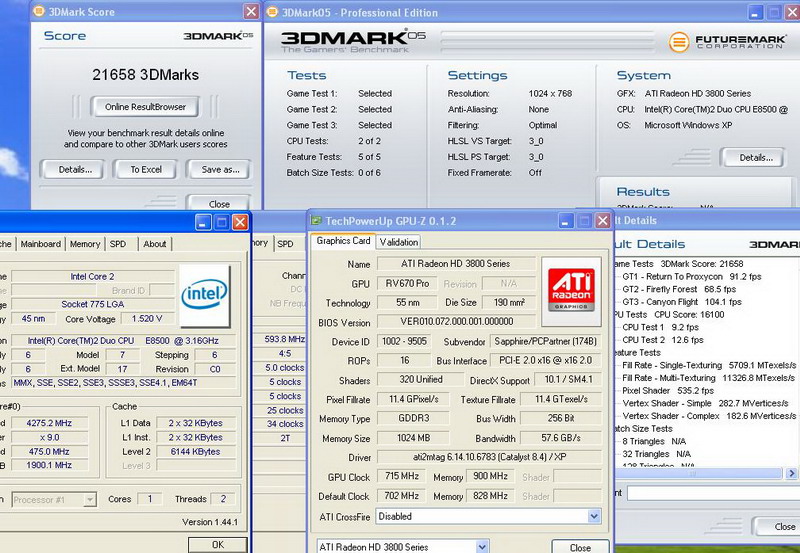Select the Graphics Card tab in GPU-Z
The height and width of the screenshot is (553, 800).
[x=343, y=241]
